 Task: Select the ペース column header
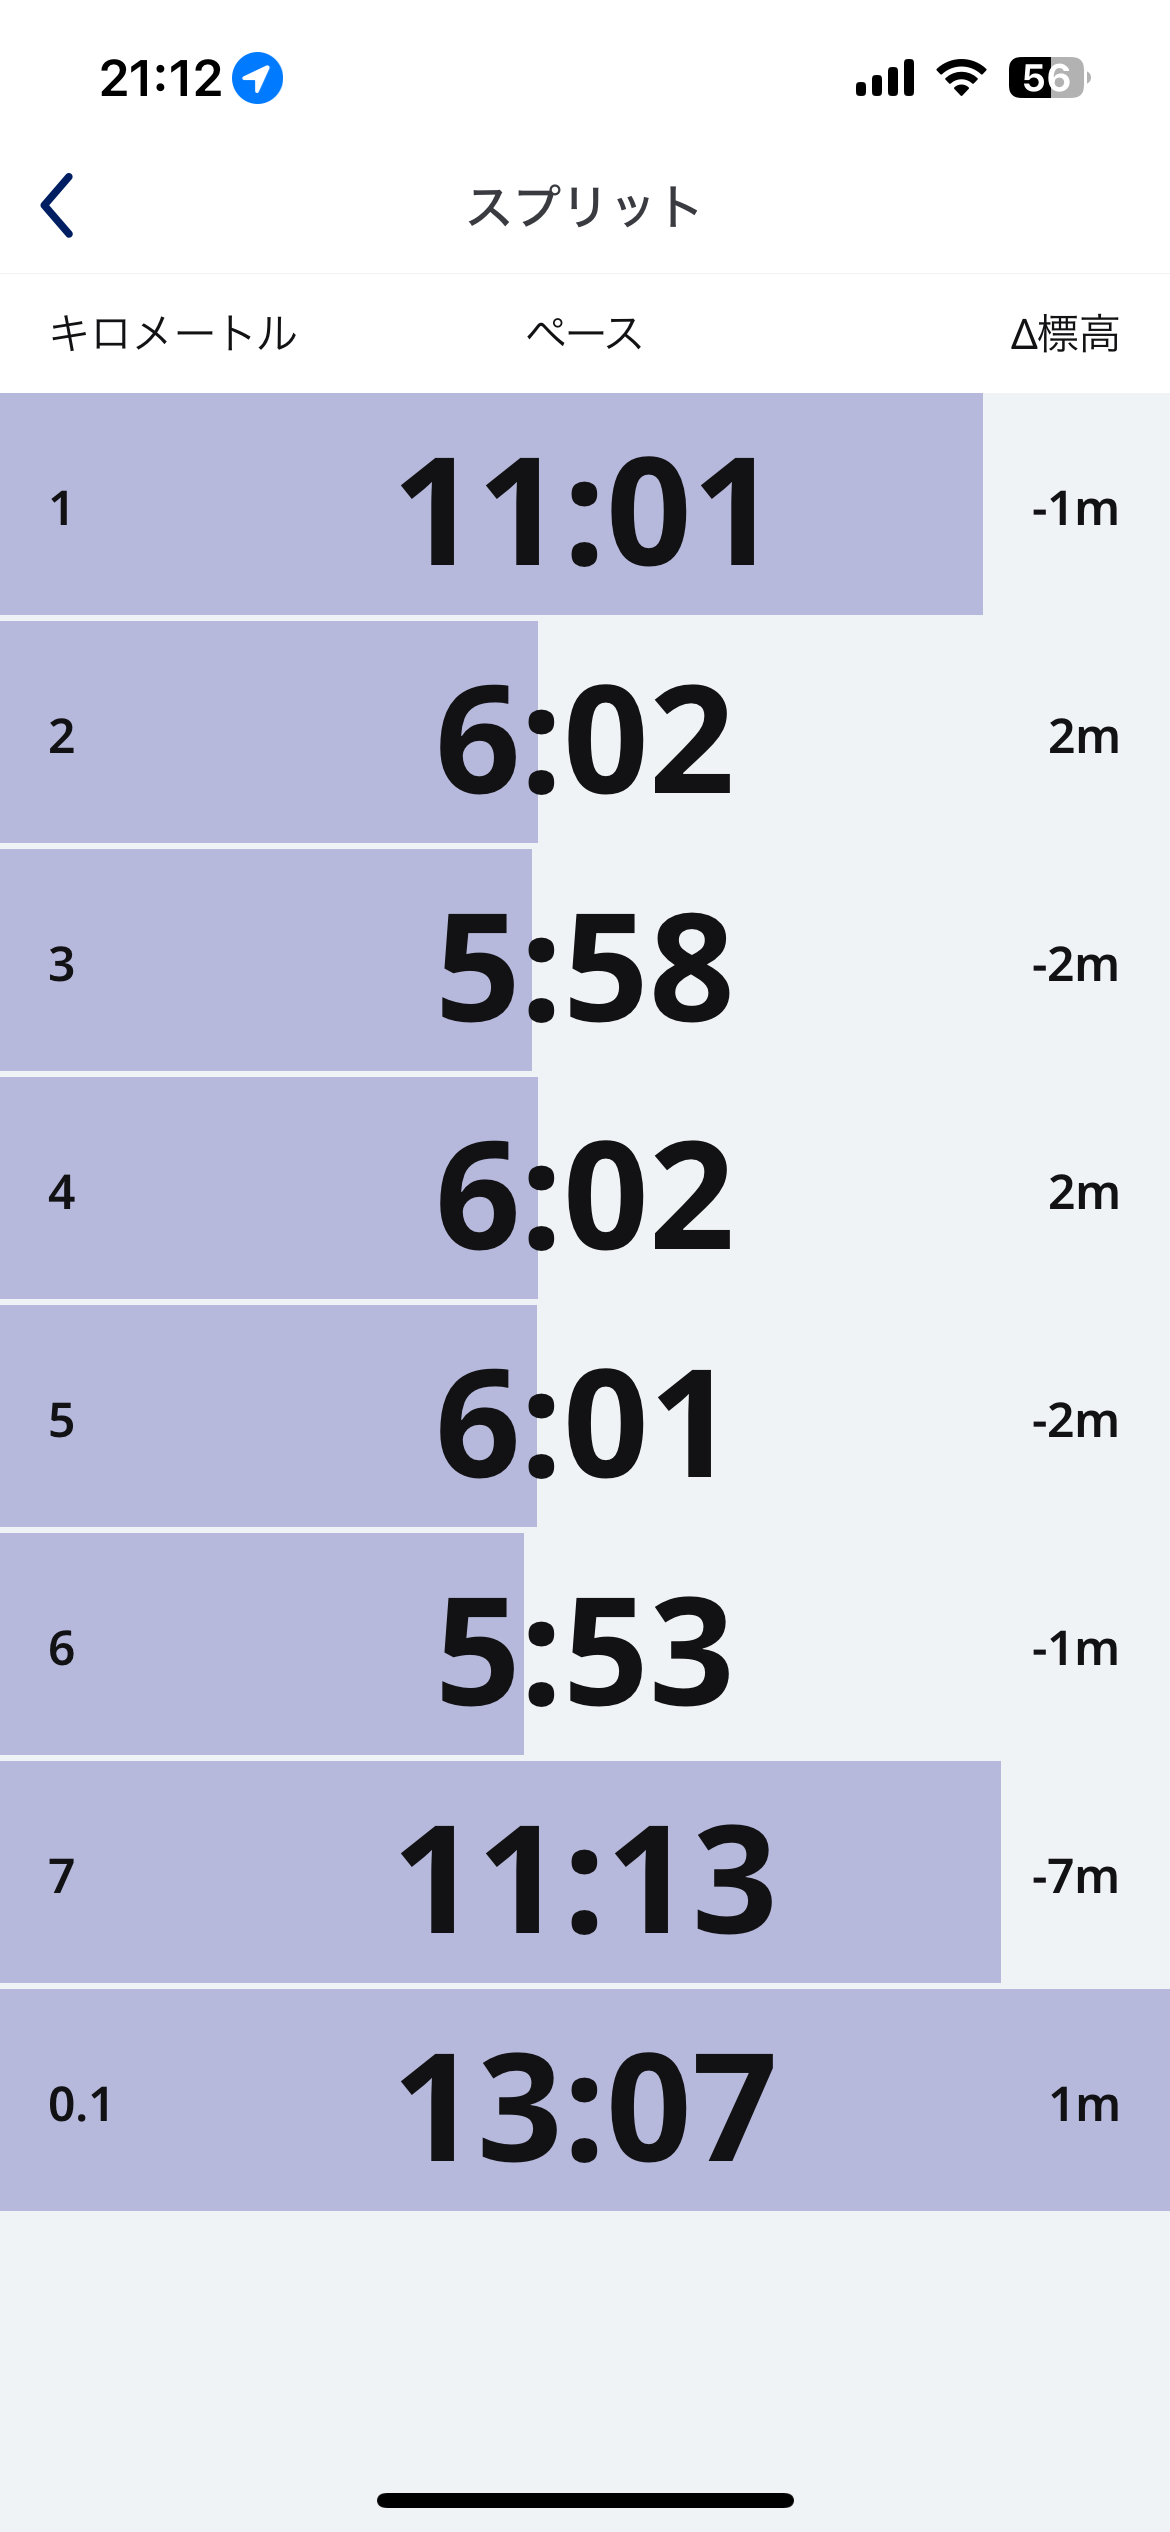pos(584,333)
